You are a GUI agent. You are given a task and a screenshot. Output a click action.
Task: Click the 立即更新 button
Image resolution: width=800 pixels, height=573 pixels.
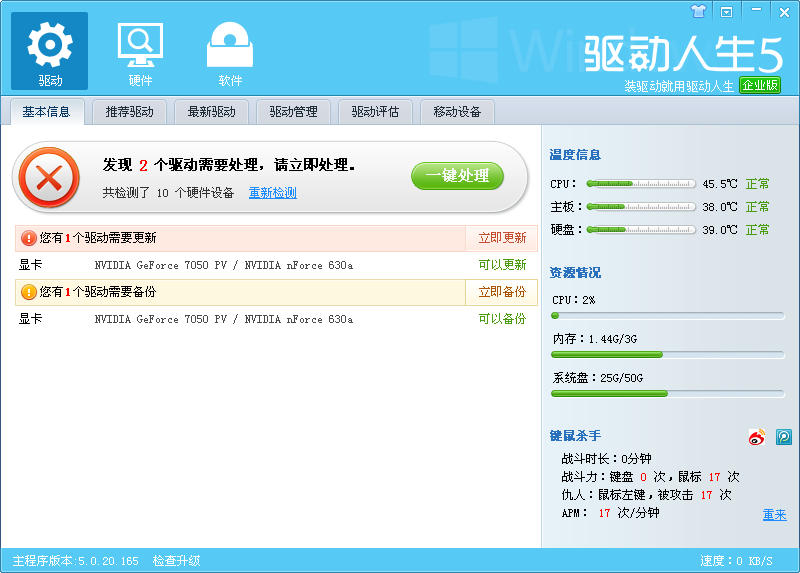pos(502,238)
